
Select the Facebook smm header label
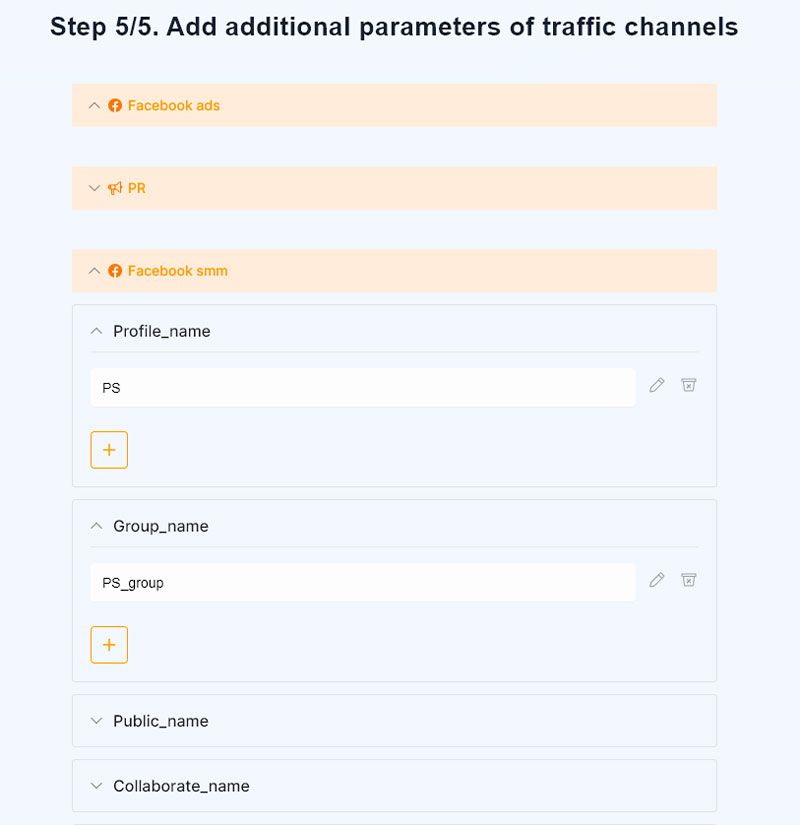[178, 270]
